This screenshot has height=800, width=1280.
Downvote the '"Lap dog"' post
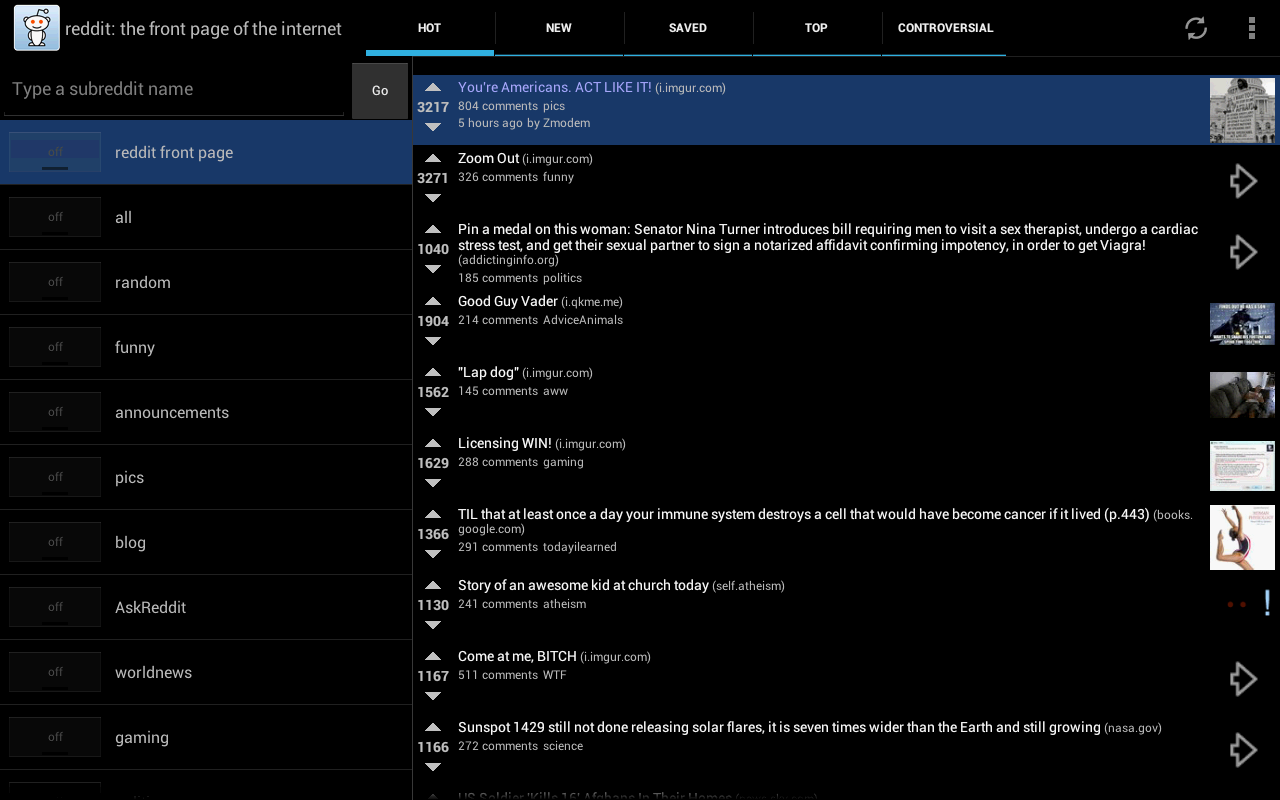pos(433,412)
